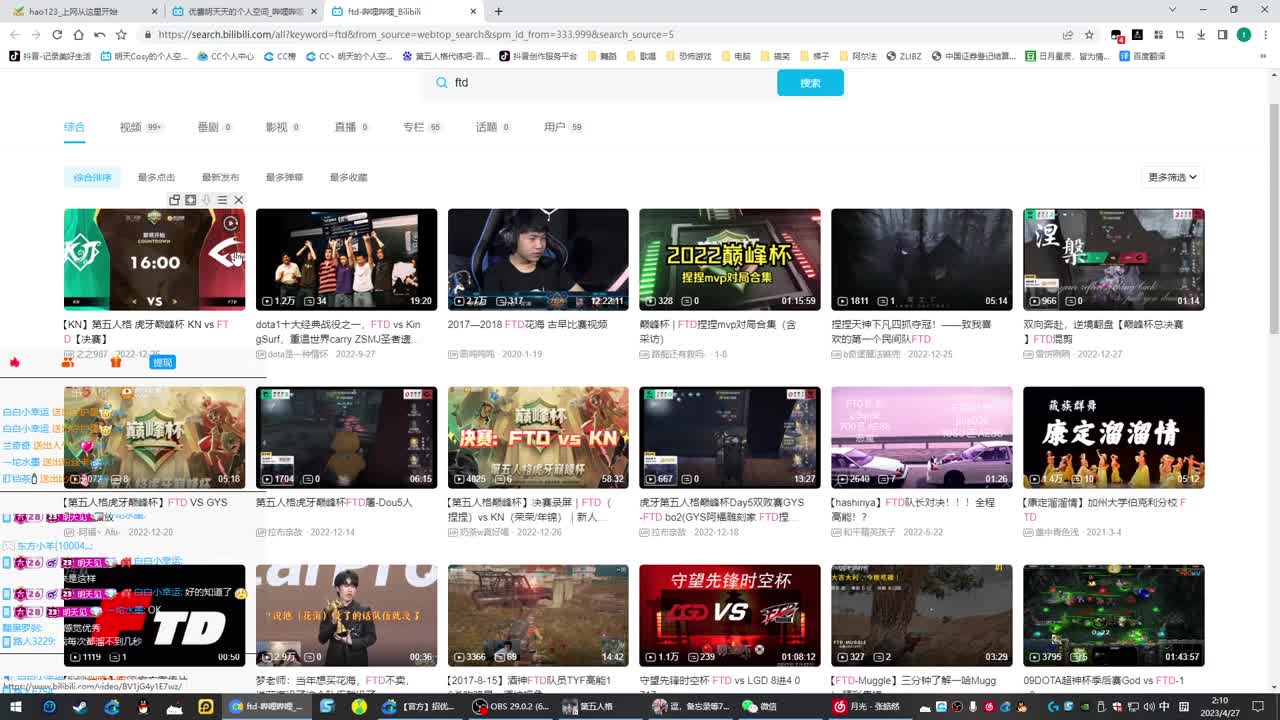The height and width of the screenshot is (720, 1280).
Task: Click uploader 雪饼啊啊 link
Action: coord(1054,354)
